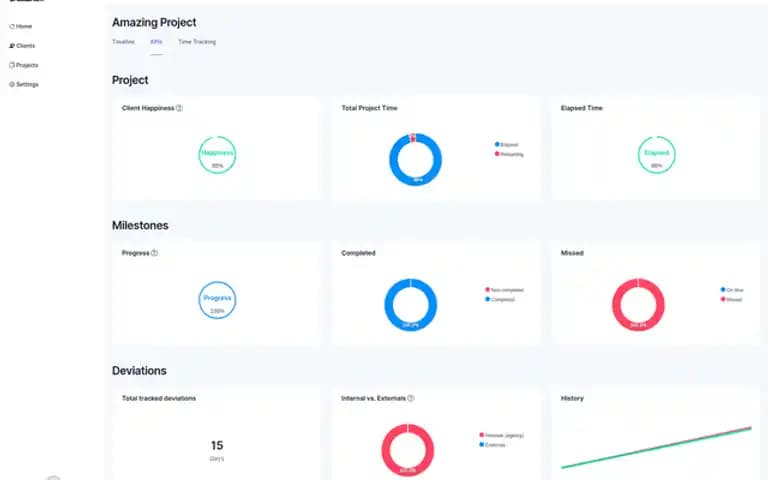
Task: Click the Projects icon in the sidebar
Action: tap(12, 65)
